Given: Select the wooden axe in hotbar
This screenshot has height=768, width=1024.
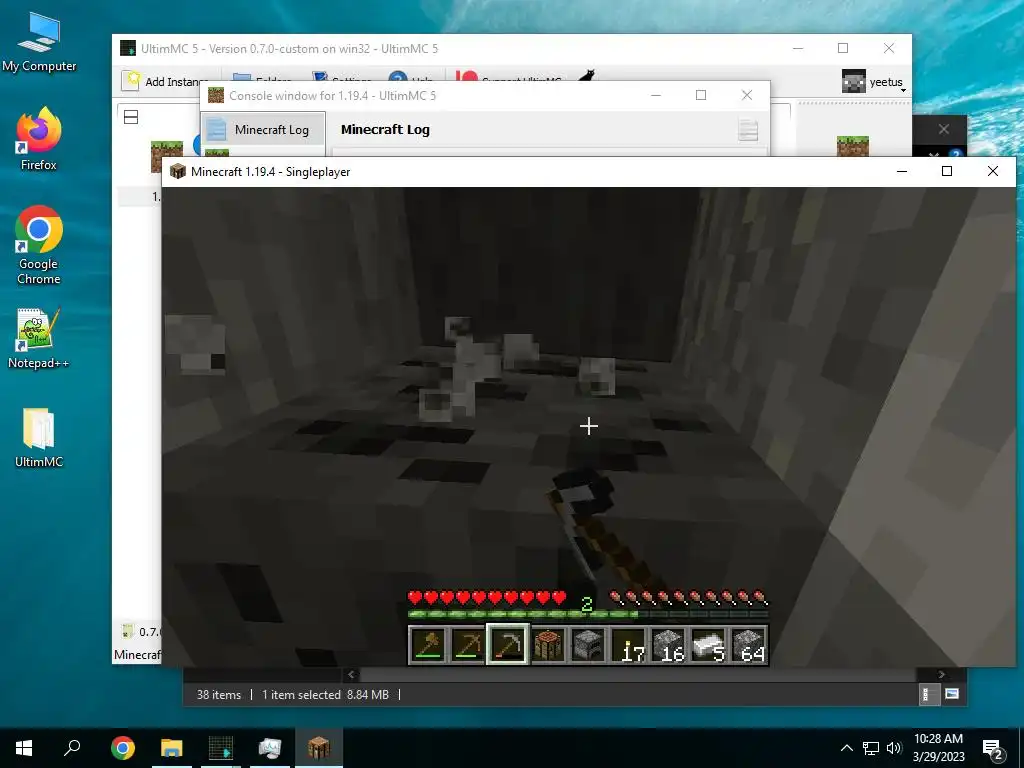Looking at the screenshot, I should coord(428,645).
